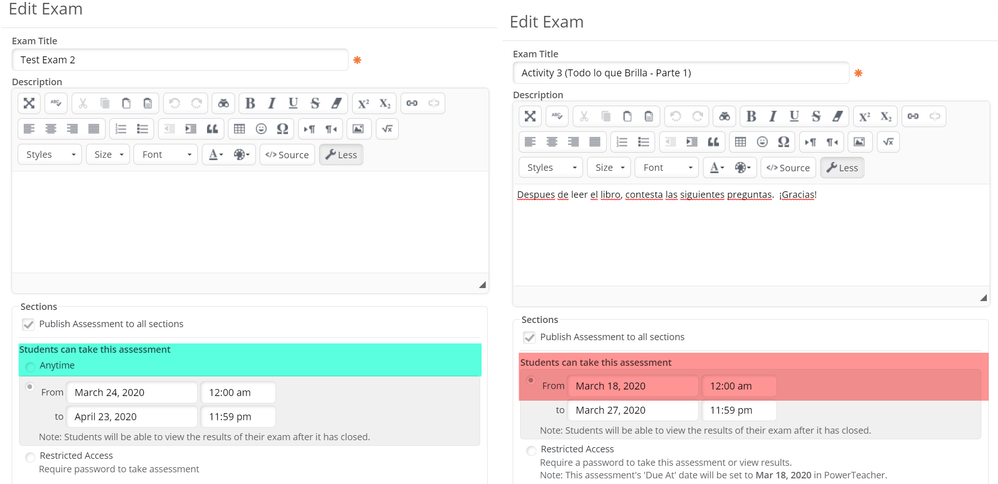Image resolution: width=998 pixels, height=484 pixels.
Task: Maximize the Test Exam 2 description editor
Action: (29, 103)
